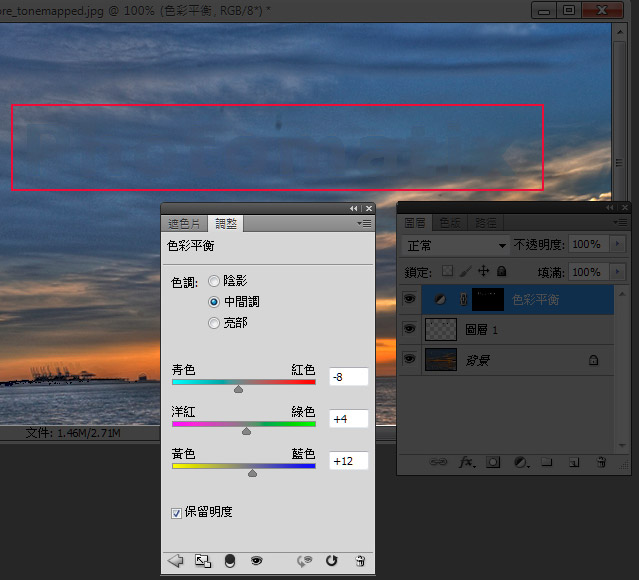Open fill slider arrow
Viewport: 639px width, 580px height.
(617, 271)
